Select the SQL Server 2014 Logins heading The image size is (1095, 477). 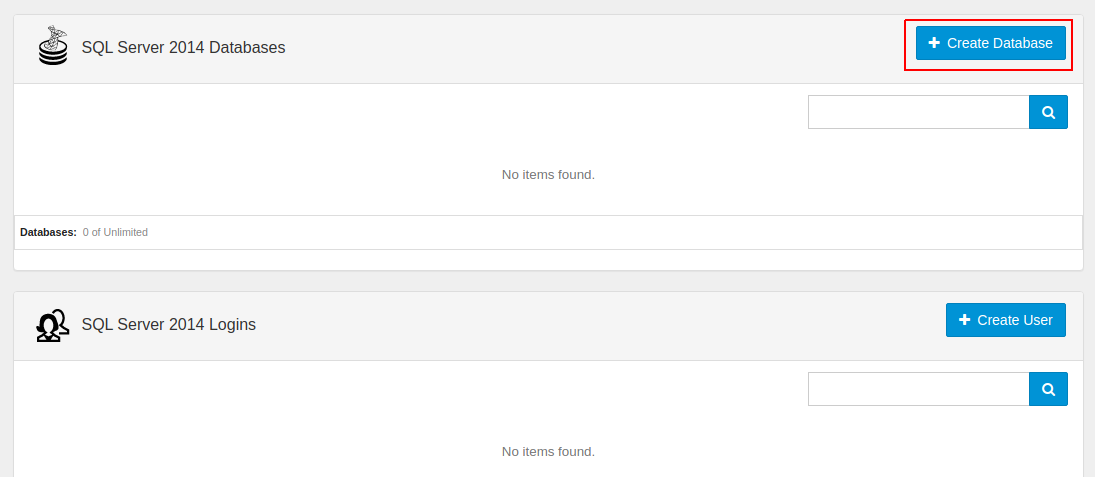tap(169, 325)
